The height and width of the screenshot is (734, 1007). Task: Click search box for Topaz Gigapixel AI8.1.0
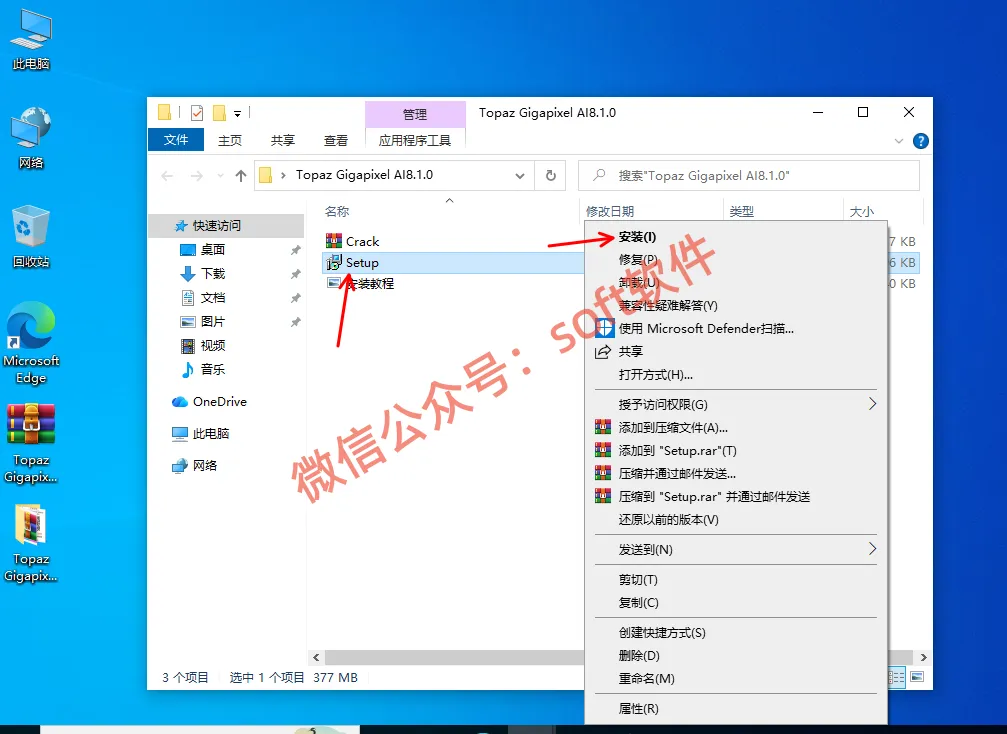749,175
